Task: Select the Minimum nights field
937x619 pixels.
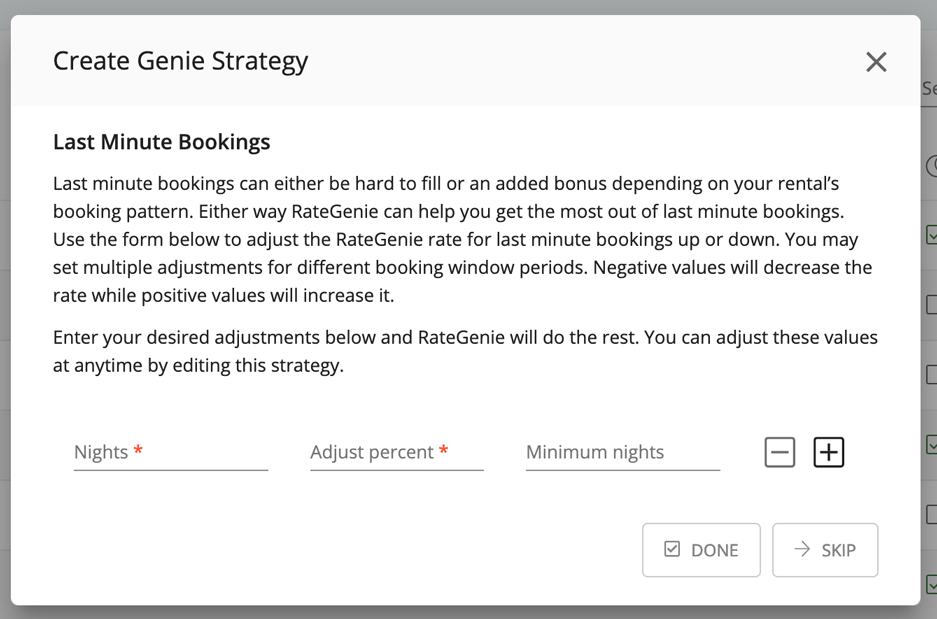Action: click(623, 452)
